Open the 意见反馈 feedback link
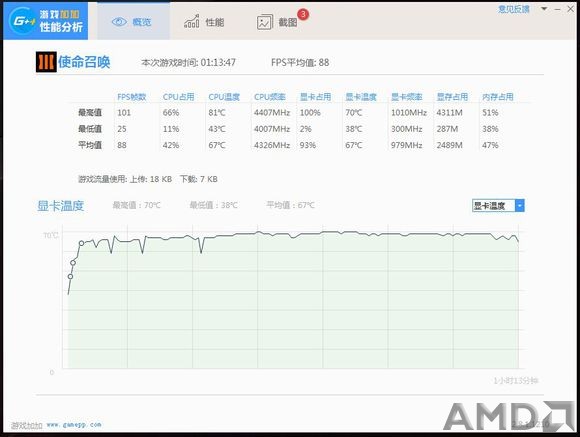 [x=514, y=9]
